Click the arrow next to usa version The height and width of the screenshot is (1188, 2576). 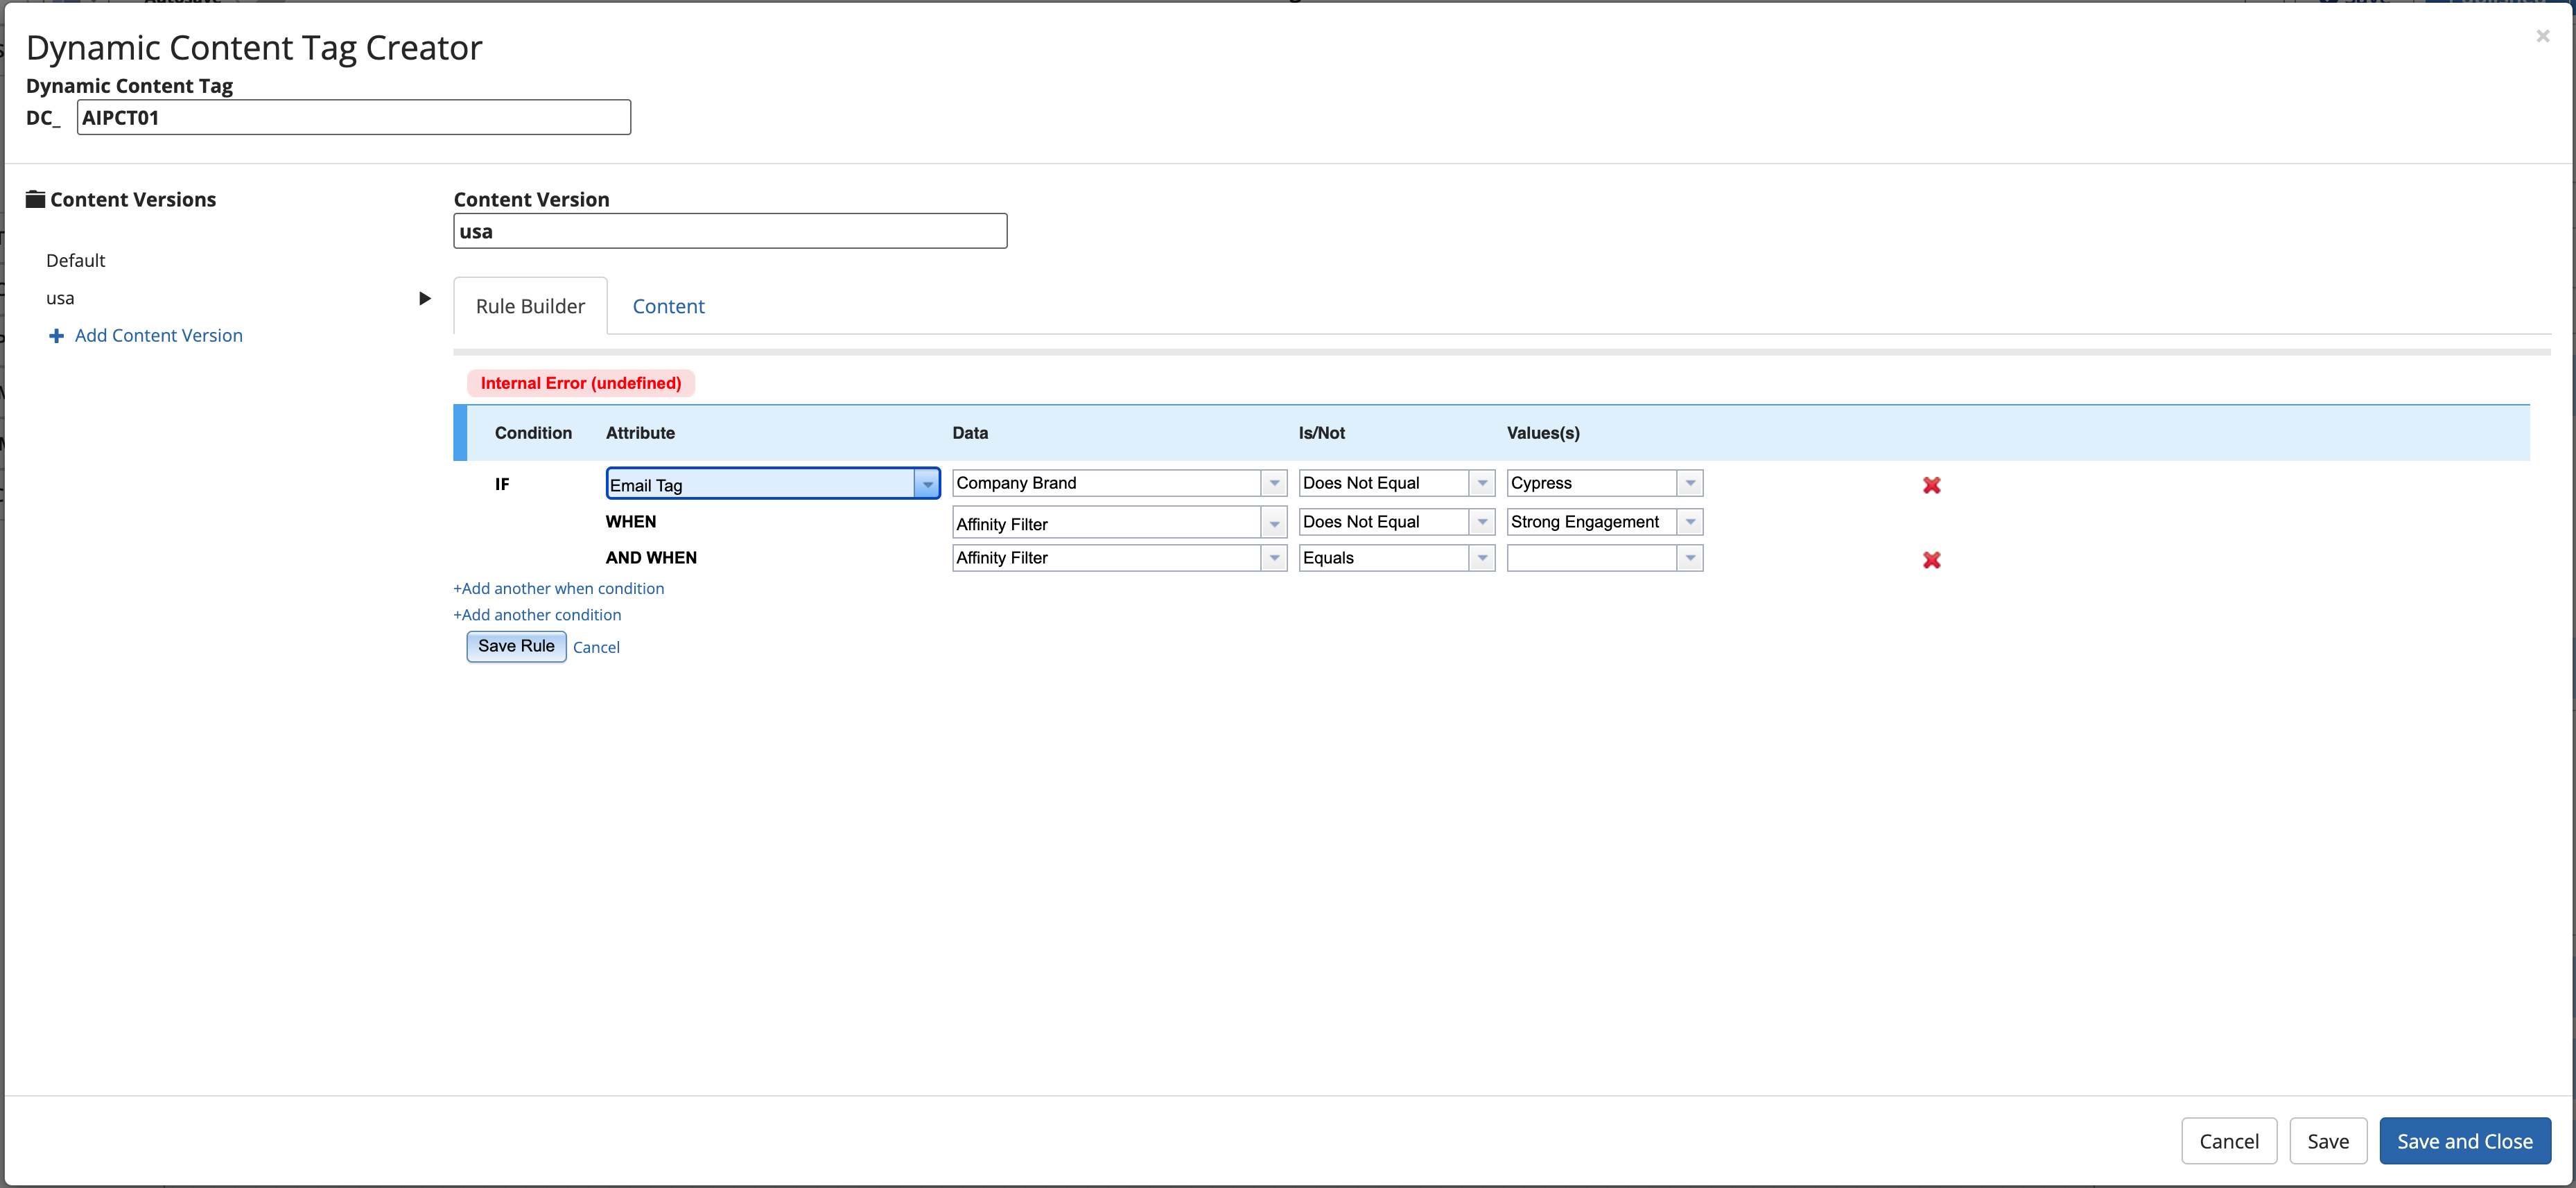[424, 298]
